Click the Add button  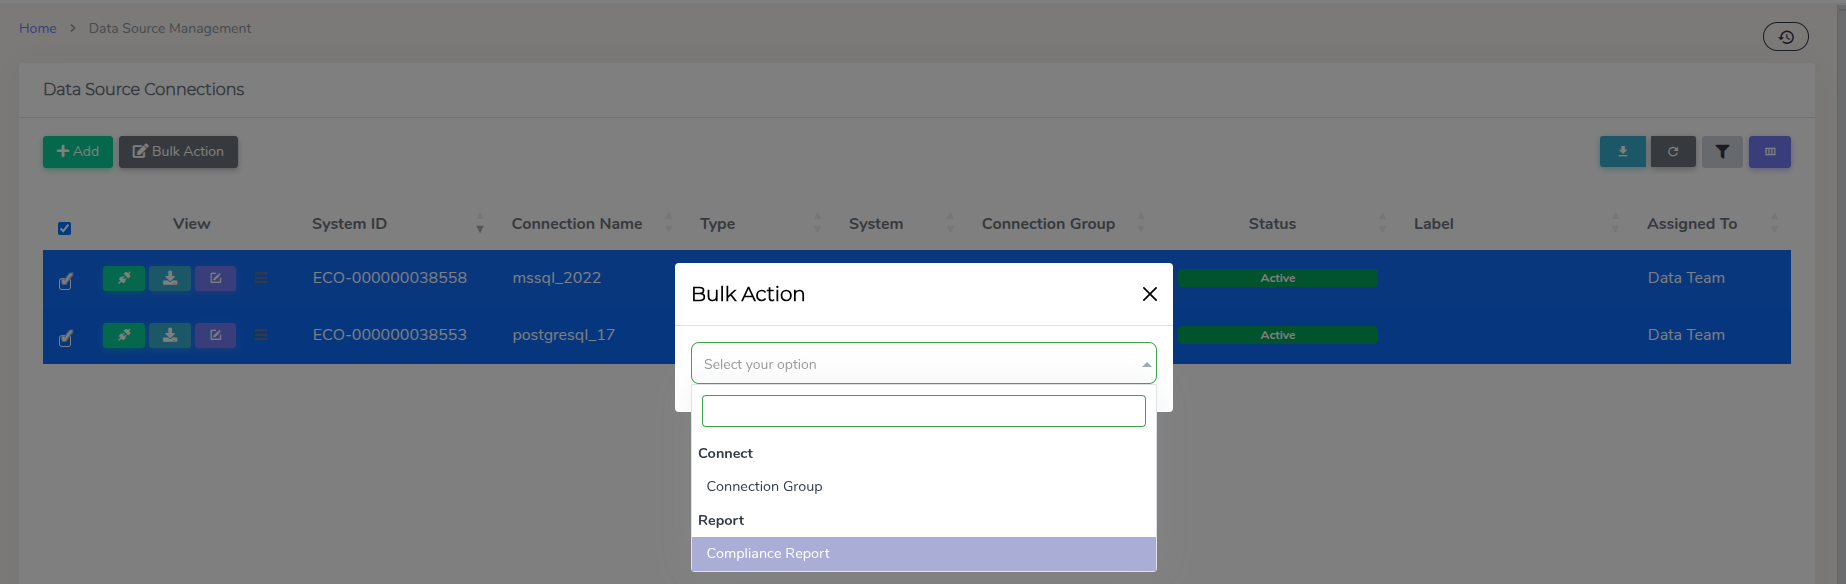pyautogui.click(x=78, y=152)
